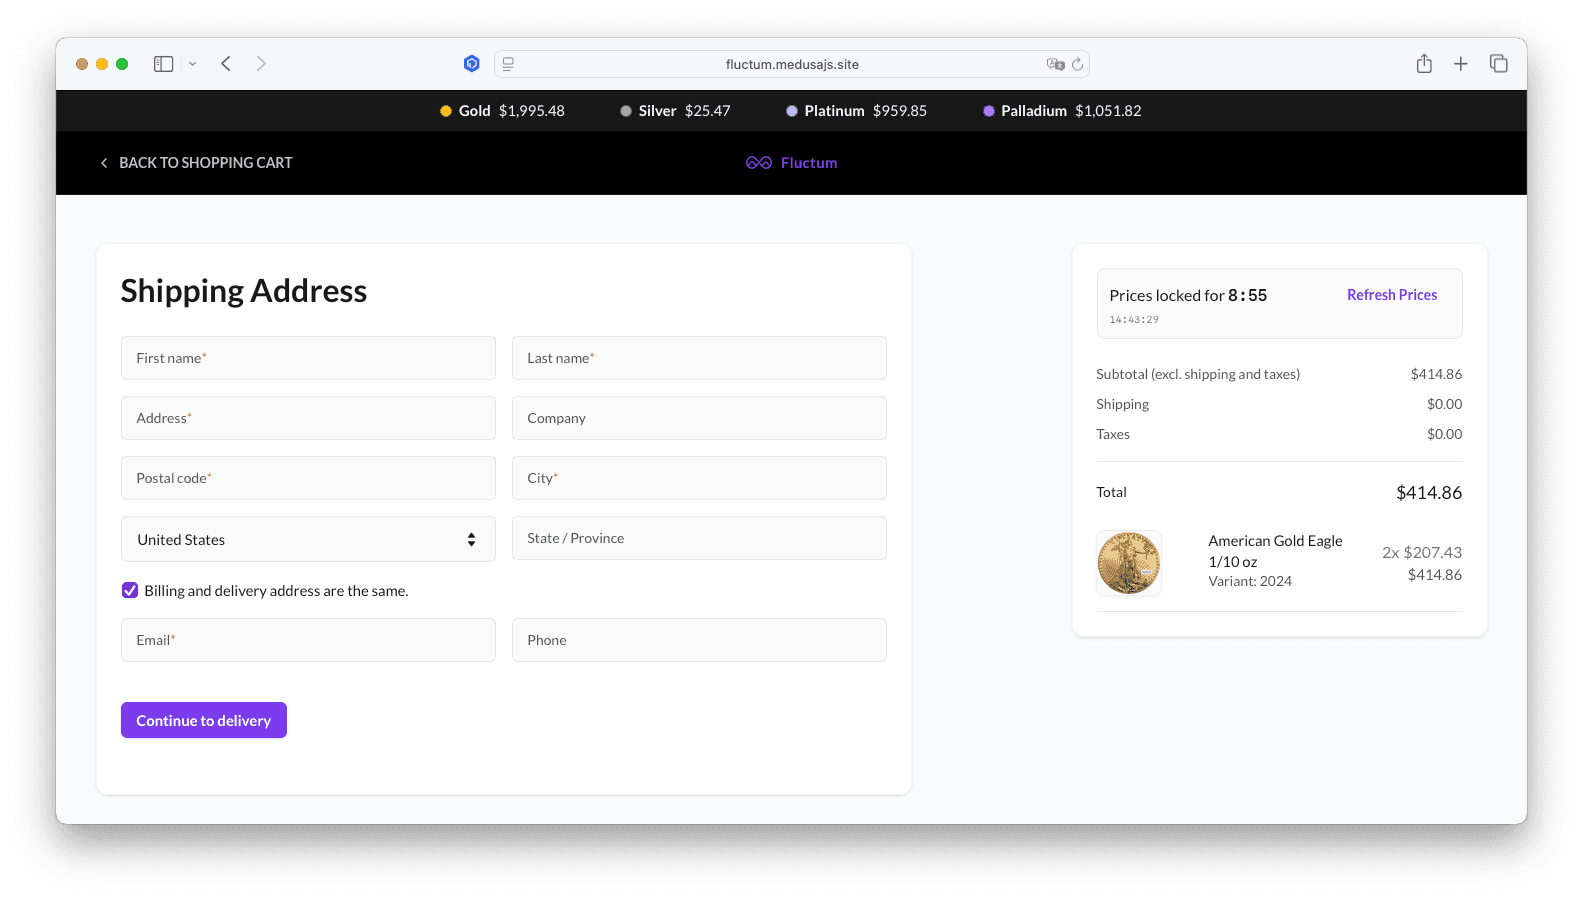Focus the Email field
This screenshot has height=898, width=1583.
click(x=308, y=640)
